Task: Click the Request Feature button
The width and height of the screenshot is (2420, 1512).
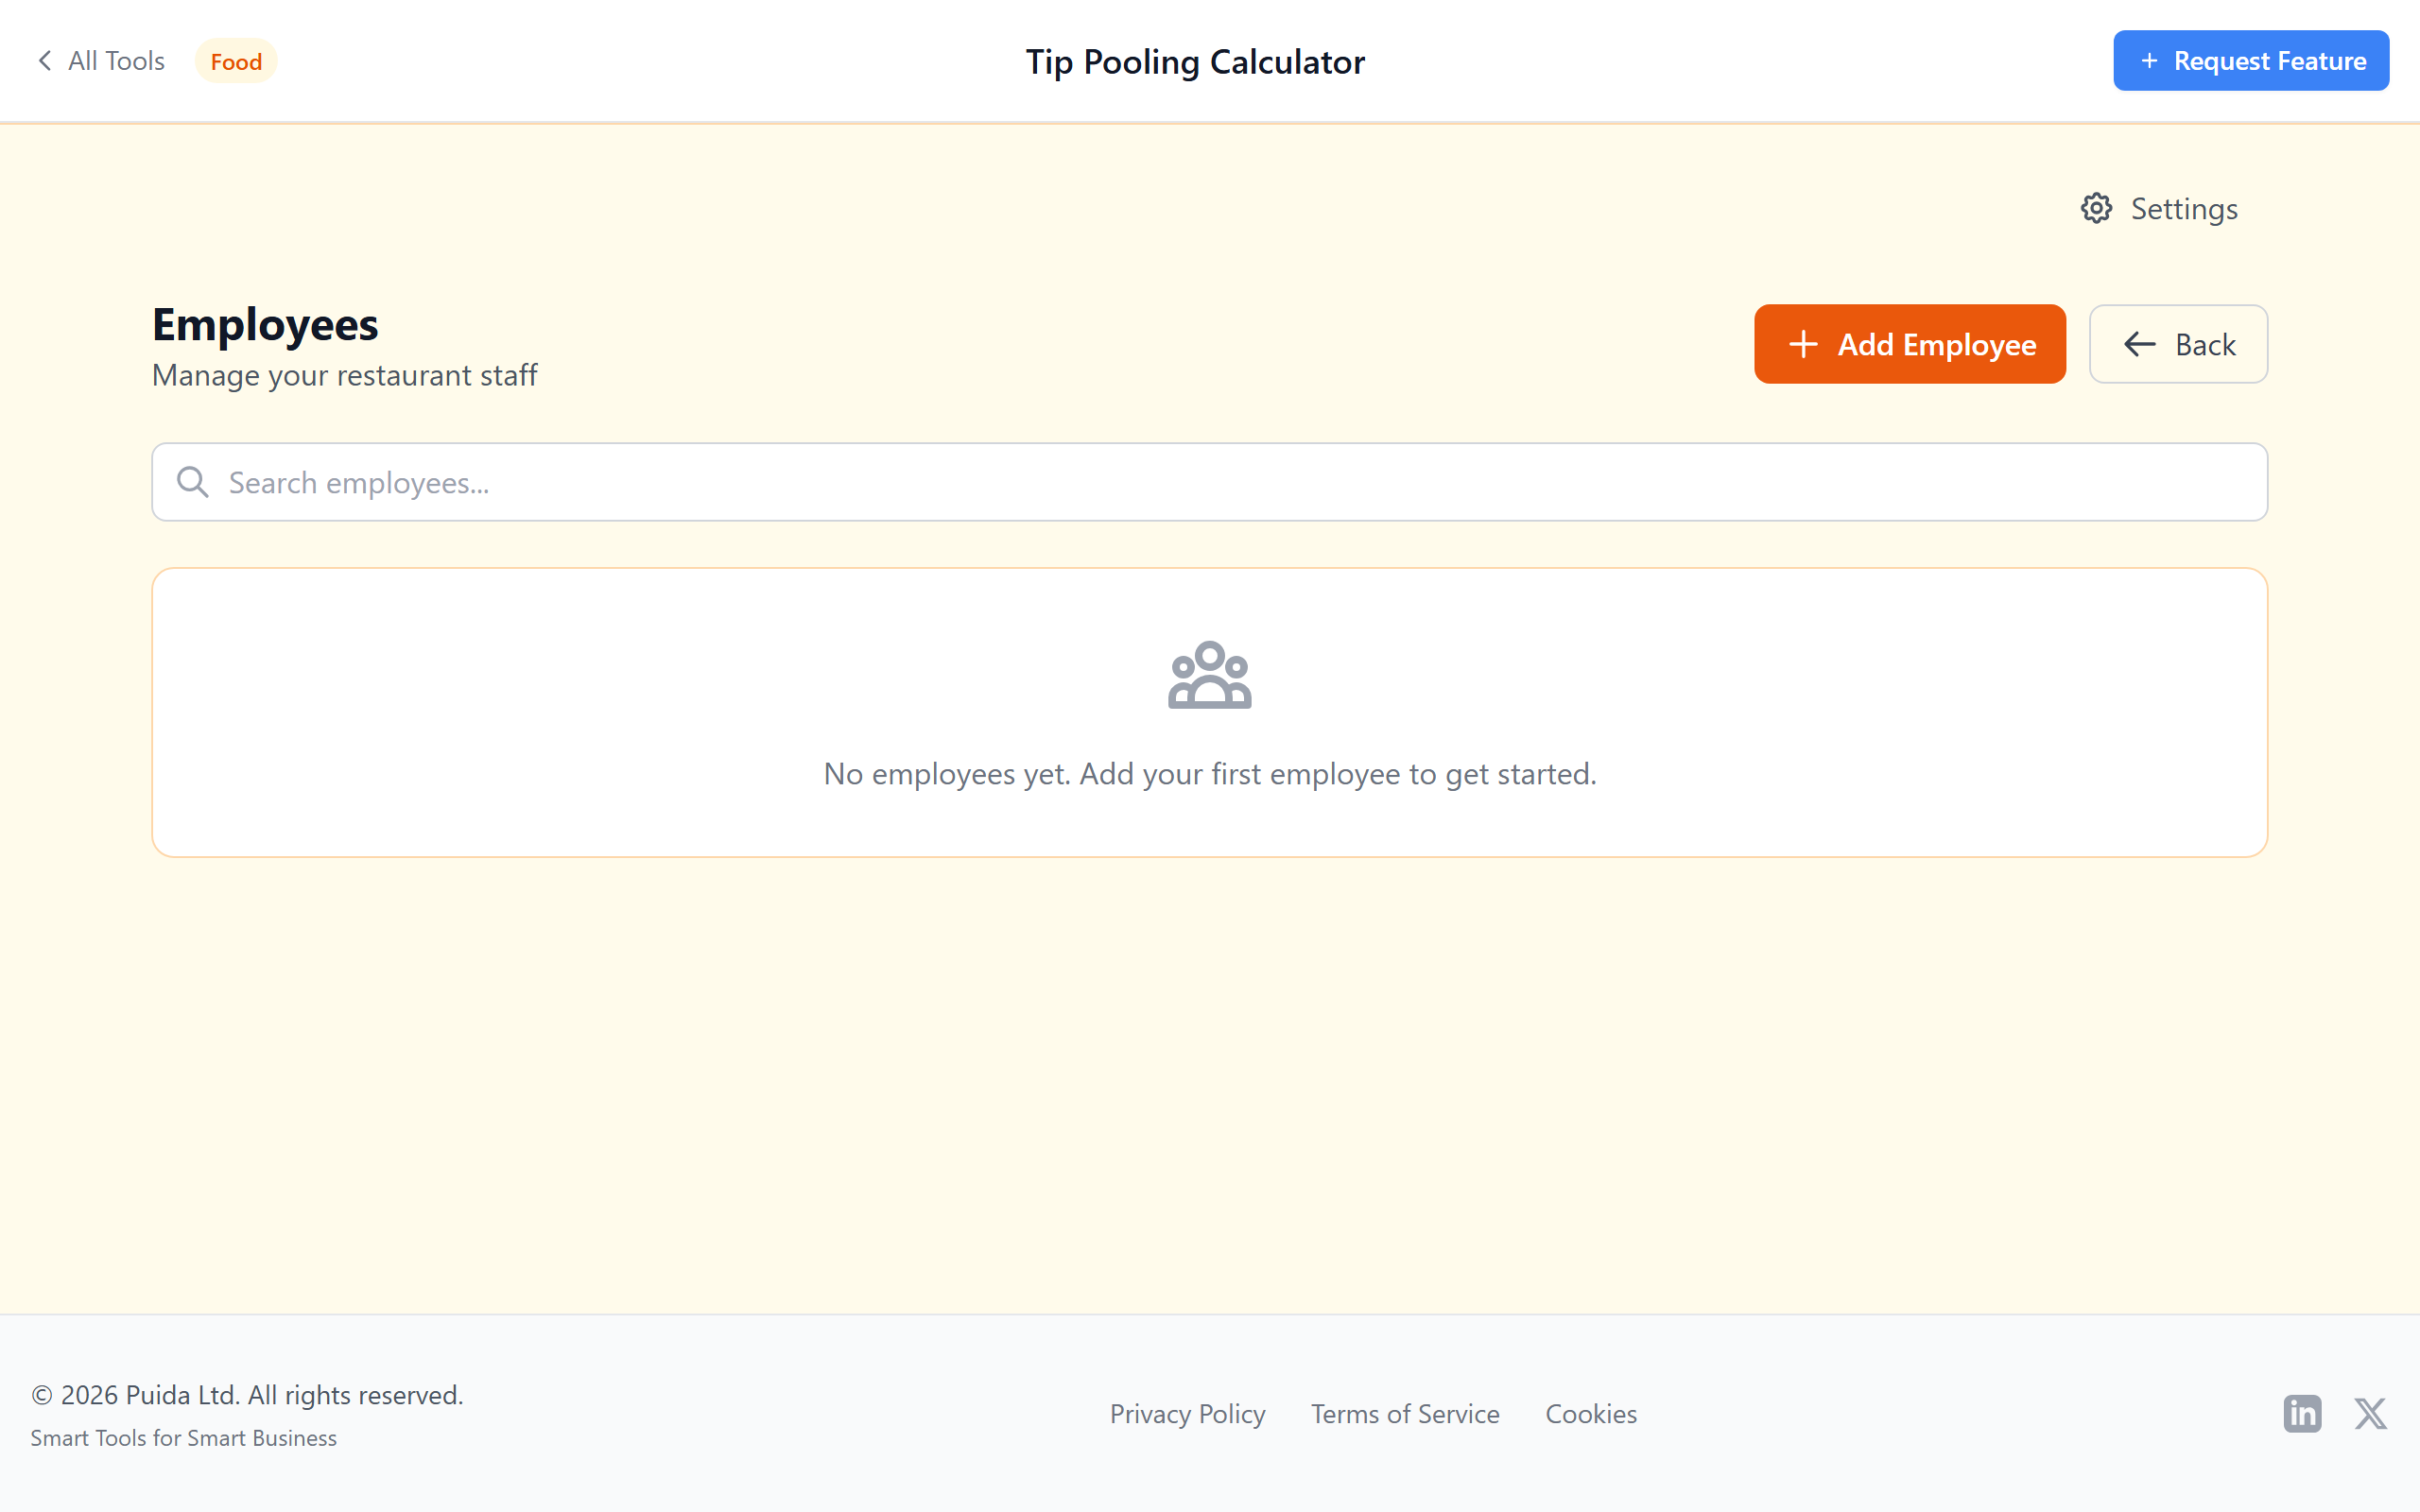Action: click(x=2251, y=60)
